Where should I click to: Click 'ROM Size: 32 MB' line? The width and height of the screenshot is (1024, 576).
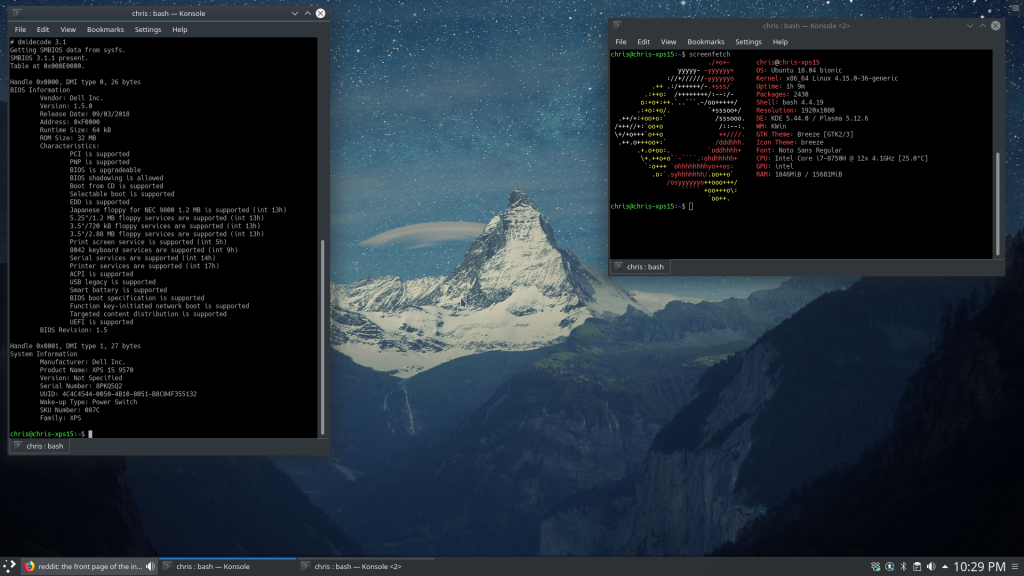[68, 138]
